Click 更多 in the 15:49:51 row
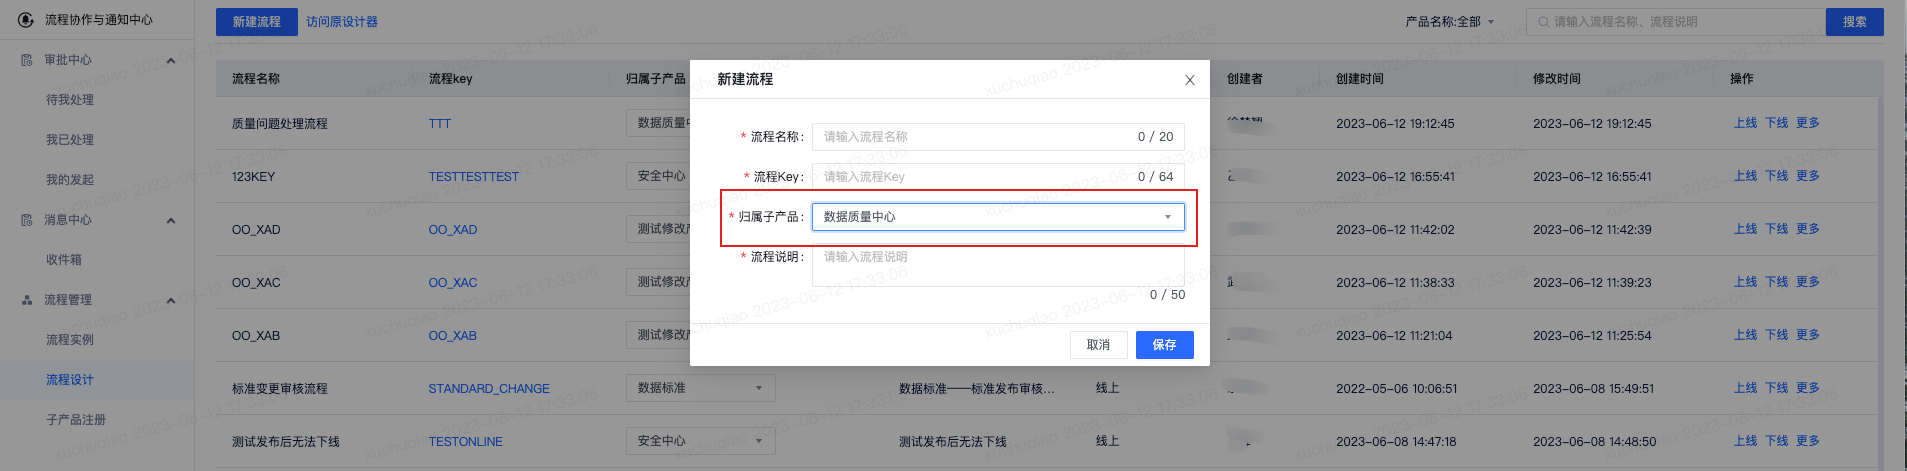 1808,388
